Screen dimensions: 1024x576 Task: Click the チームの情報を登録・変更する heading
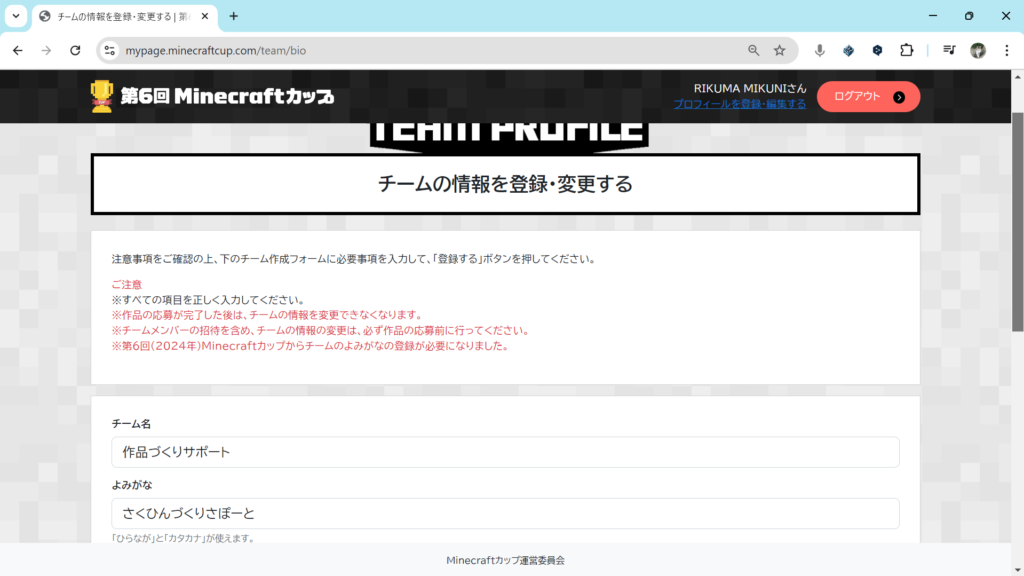point(505,184)
